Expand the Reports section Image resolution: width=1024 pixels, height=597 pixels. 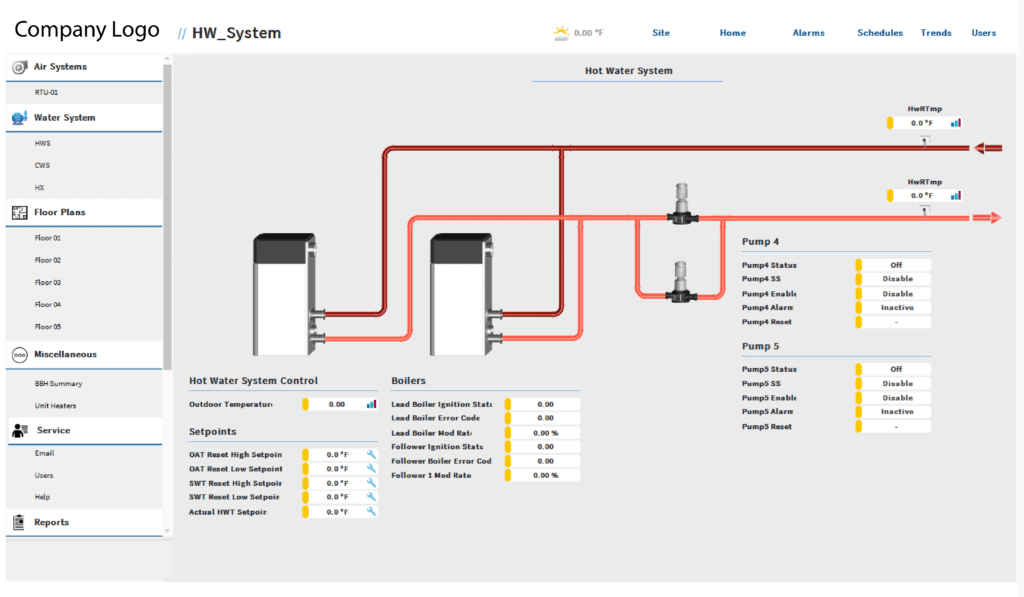(84, 523)
